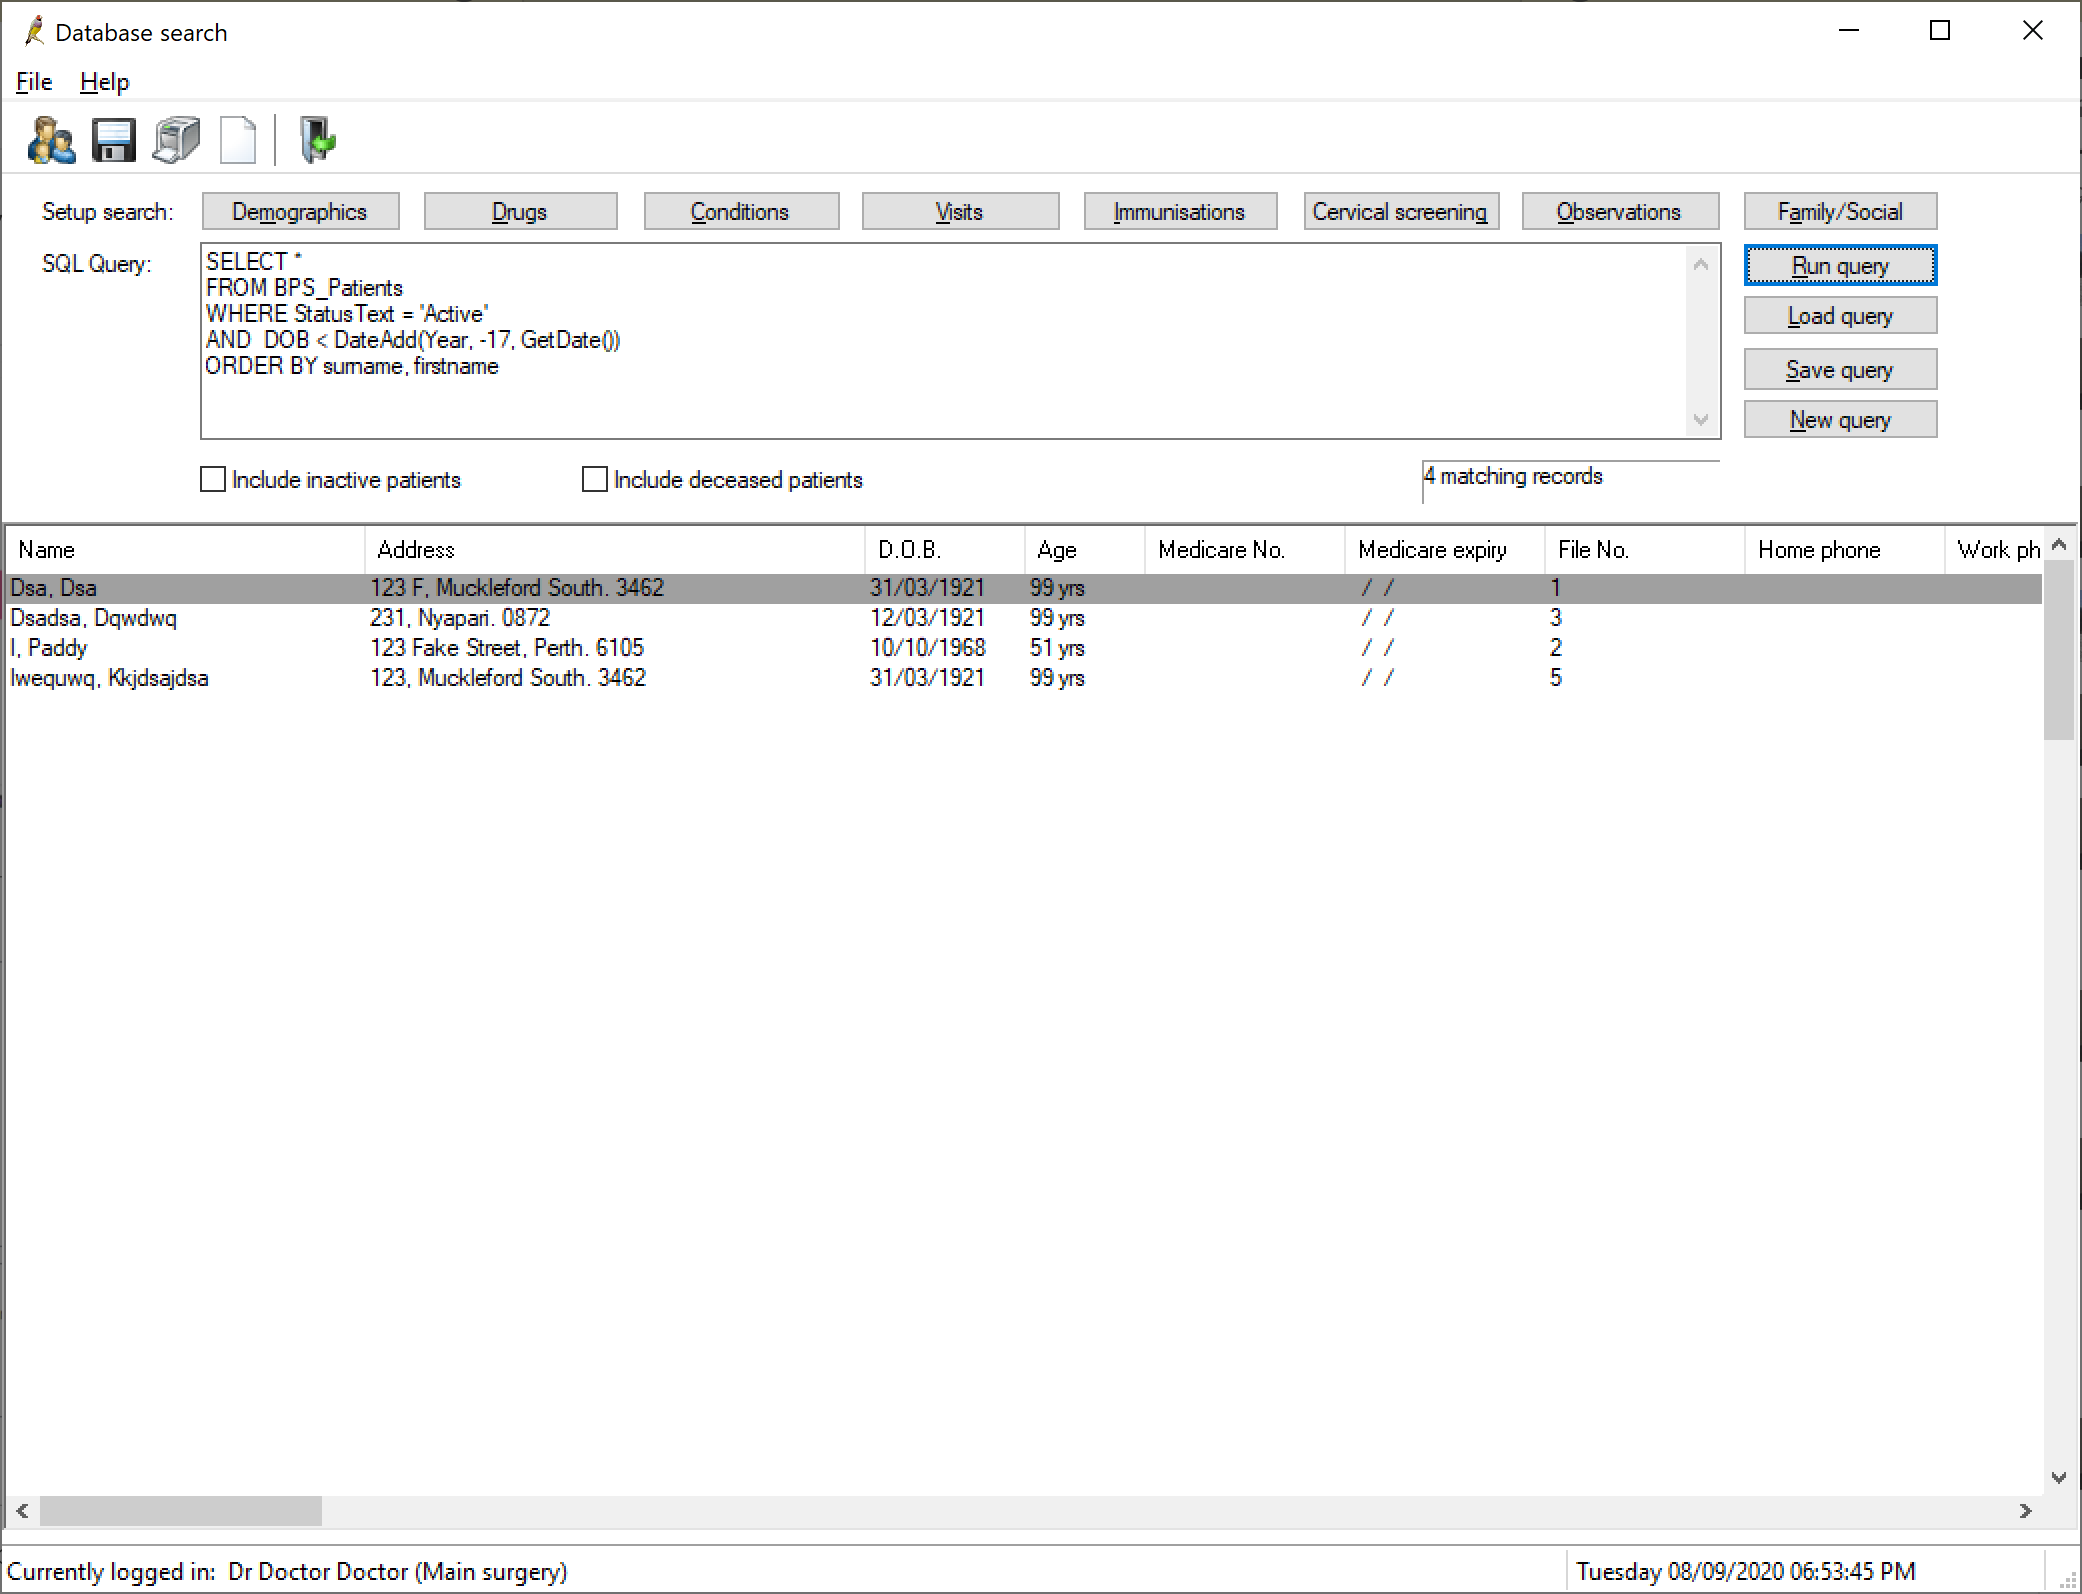The image size is (2082, 1594).
Task: Sort by the Home phone column header
Action: [1845, 550]
